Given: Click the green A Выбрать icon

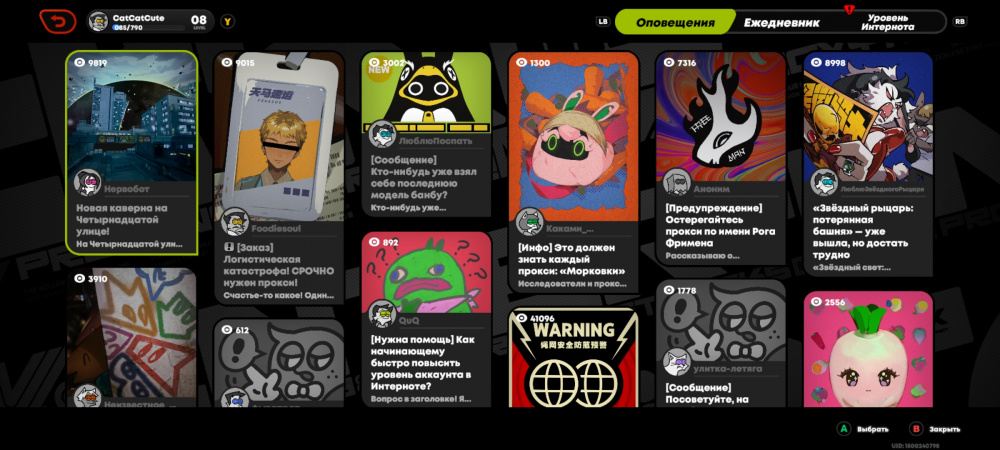Looking at the screenshot, I should click(x=844, y=429).
